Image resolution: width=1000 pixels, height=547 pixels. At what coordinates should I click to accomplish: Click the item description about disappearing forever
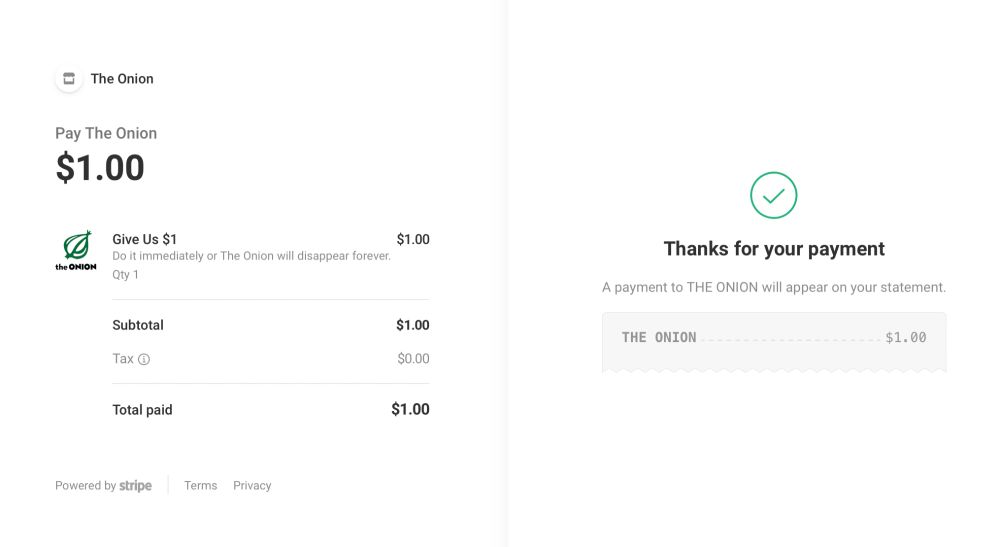point(251,256)
